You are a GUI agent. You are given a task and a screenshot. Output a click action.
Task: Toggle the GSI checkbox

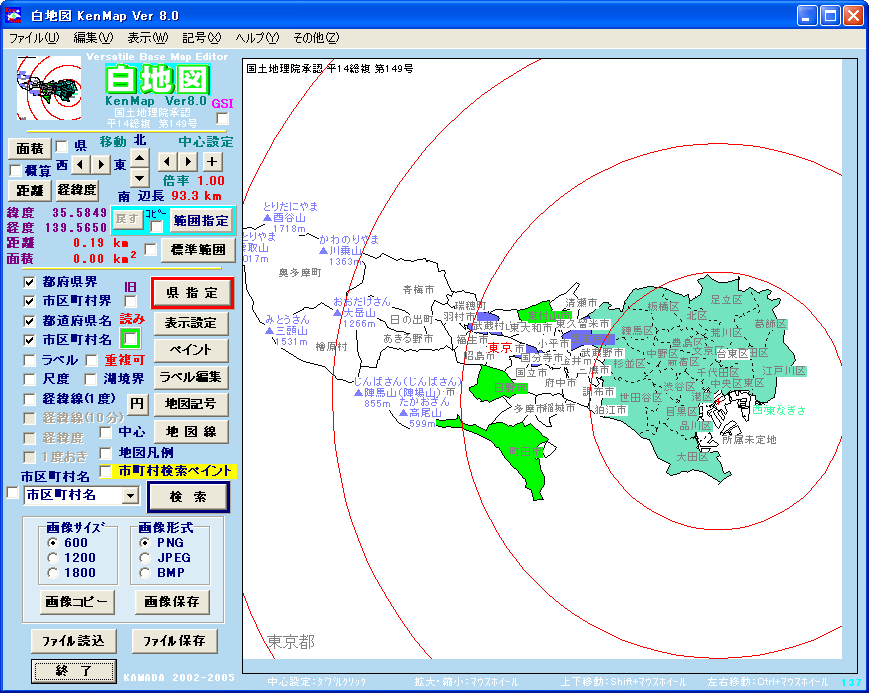[222, 119]
